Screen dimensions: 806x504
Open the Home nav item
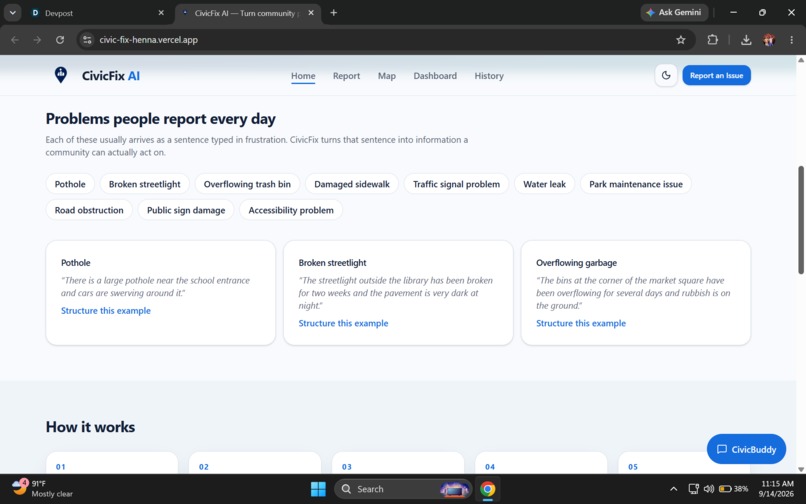point(303,76)
